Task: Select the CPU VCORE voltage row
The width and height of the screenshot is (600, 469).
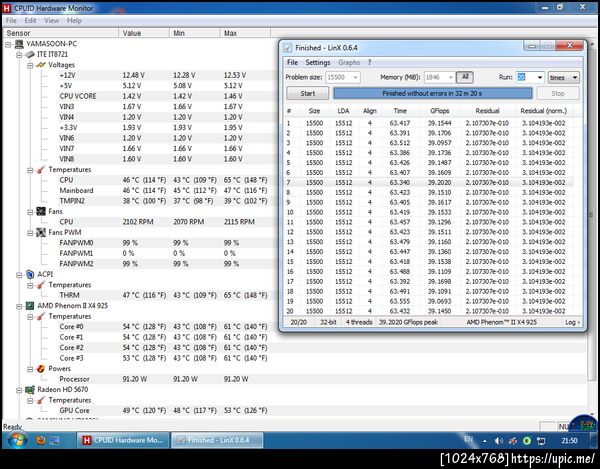Action: tap(163, 96)
